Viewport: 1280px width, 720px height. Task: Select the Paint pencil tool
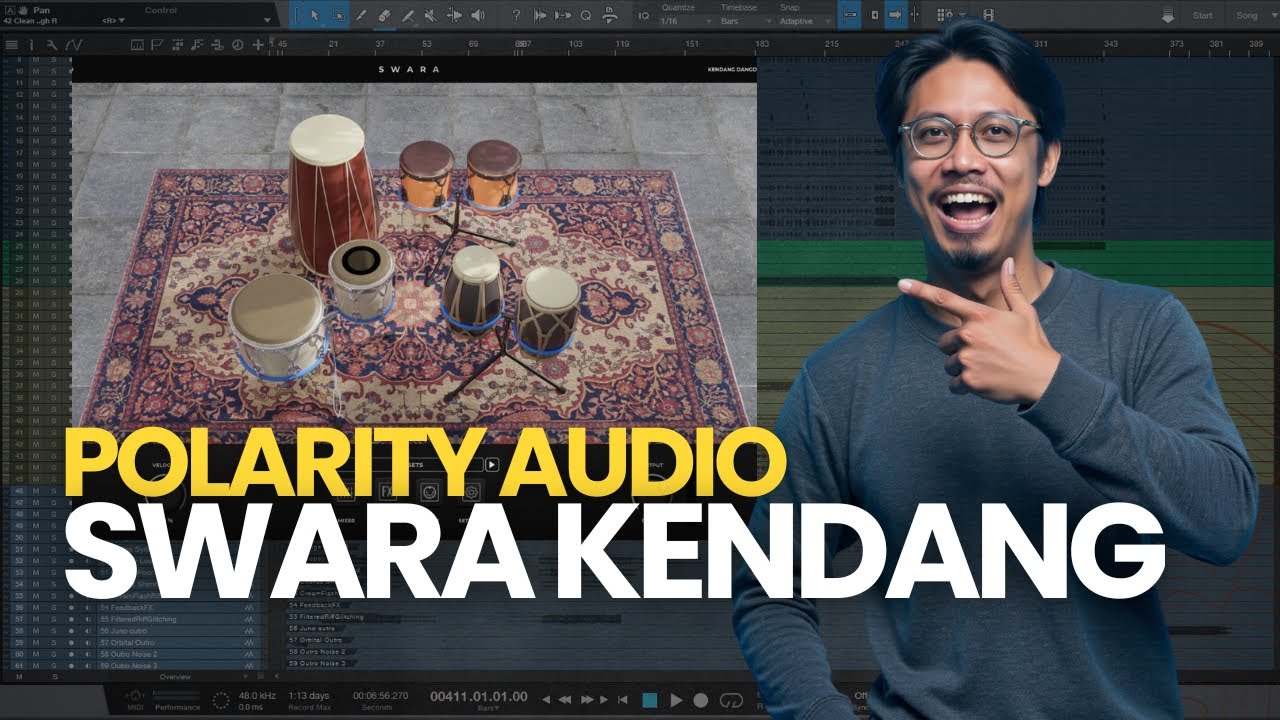[x=362, y=15]
